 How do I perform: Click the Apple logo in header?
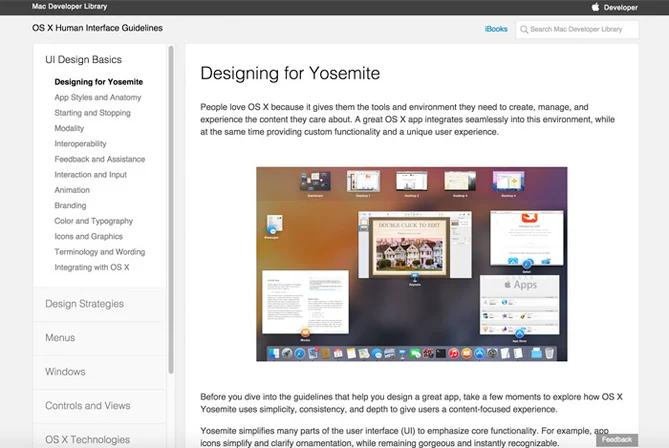595,7
